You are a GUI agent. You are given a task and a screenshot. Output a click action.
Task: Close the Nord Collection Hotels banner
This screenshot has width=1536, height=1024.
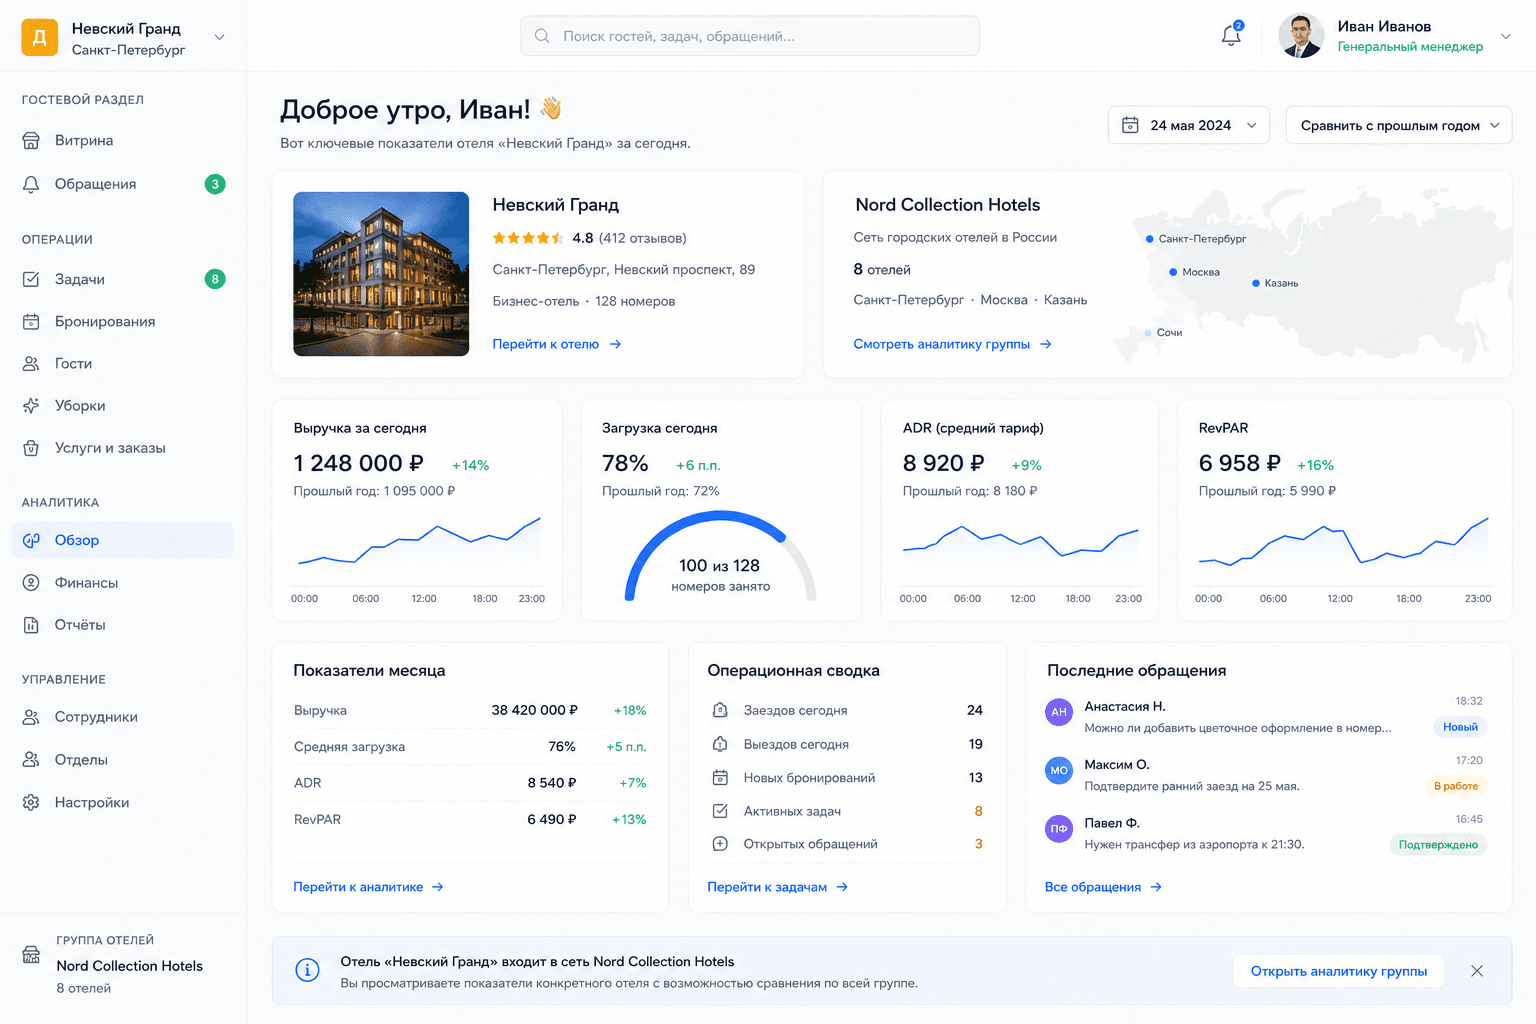[1477, 971]
